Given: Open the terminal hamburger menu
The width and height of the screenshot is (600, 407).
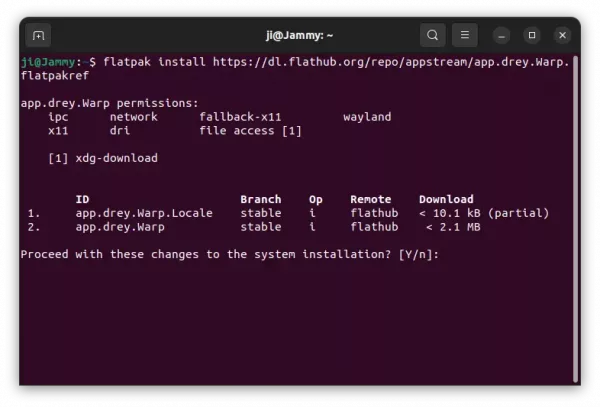Looking at the screenshot, I should pyautogui.click(x=465, y=35).
